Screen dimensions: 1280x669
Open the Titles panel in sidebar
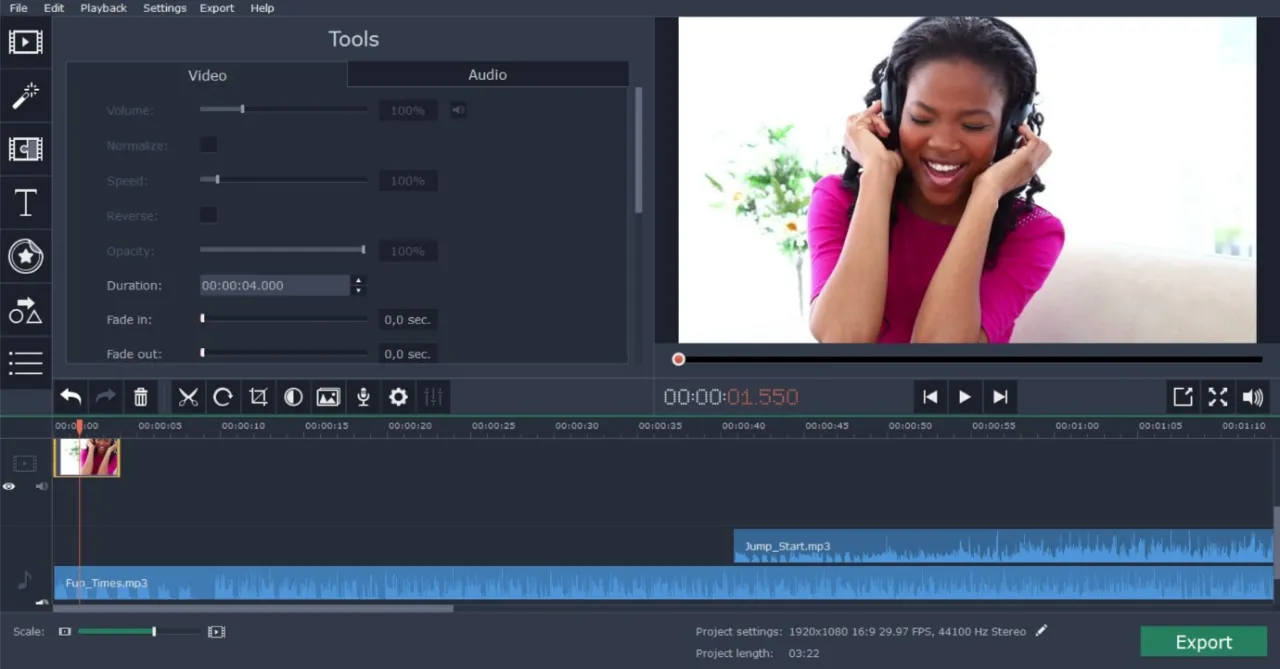pyautogui.click(x=25, y=203)
